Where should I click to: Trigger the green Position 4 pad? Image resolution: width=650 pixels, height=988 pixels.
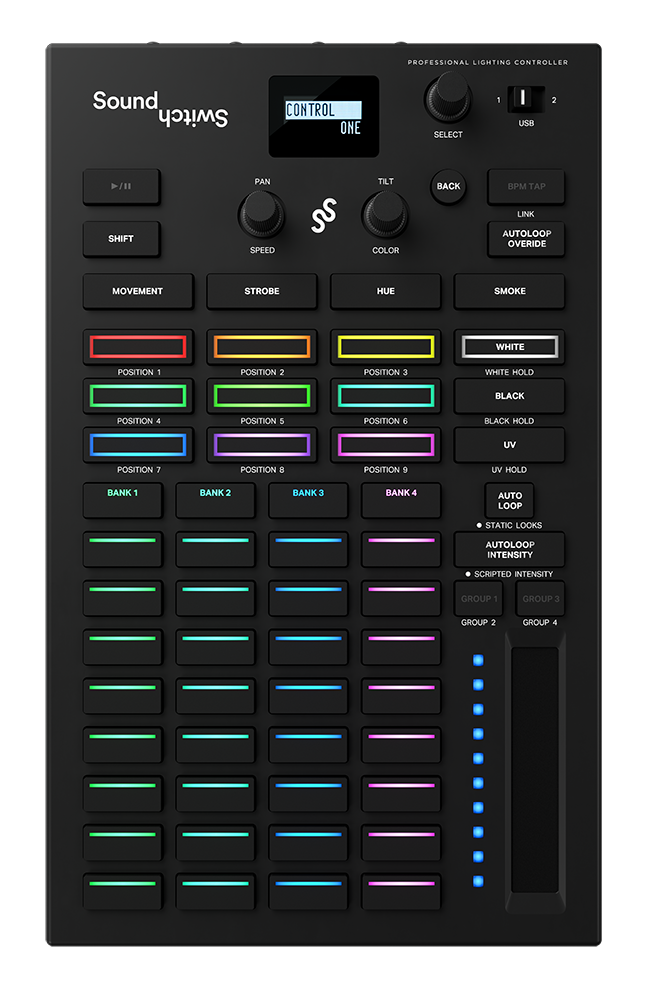[x=138, y=396]
